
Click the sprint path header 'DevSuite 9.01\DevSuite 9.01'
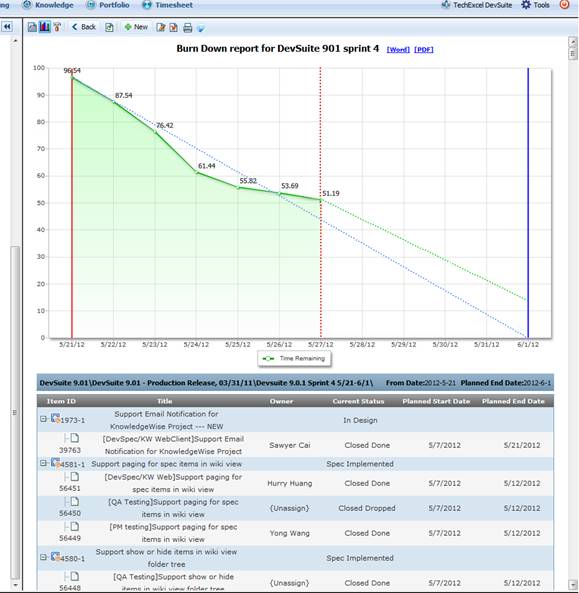tap(90, 383)
